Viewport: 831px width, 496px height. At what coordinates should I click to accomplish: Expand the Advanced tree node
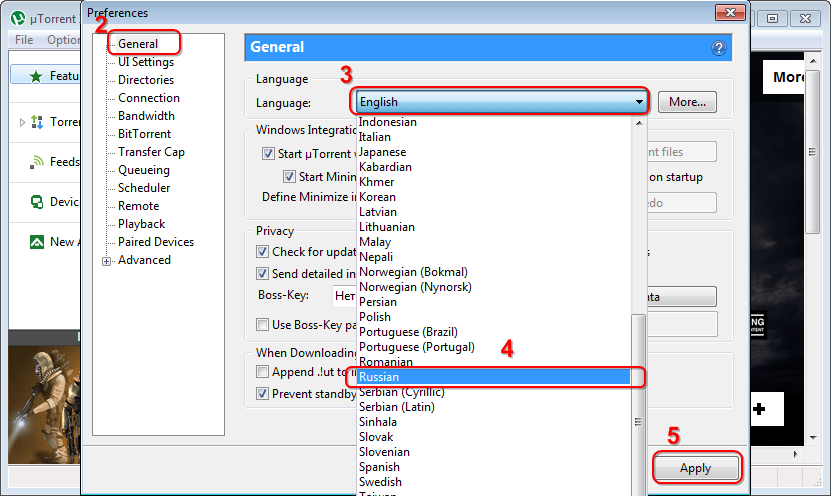point(107,261)
